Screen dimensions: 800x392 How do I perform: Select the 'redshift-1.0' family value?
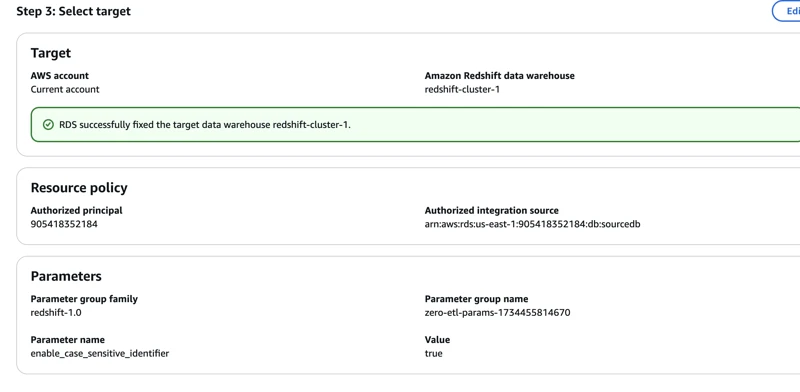[x=56, y=312]
